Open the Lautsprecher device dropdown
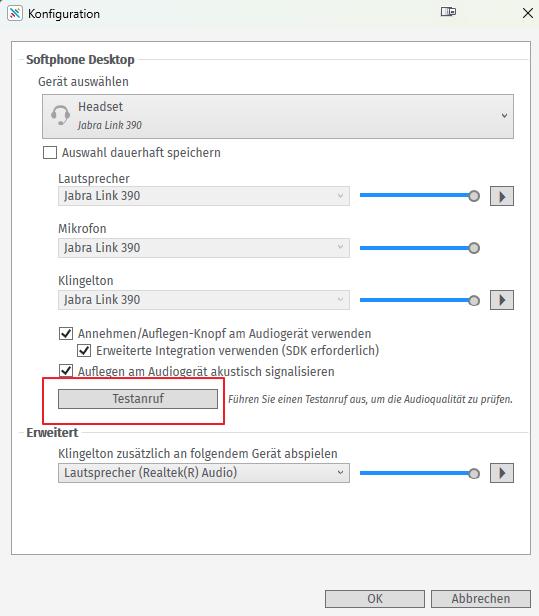 (x=204, y=196)
